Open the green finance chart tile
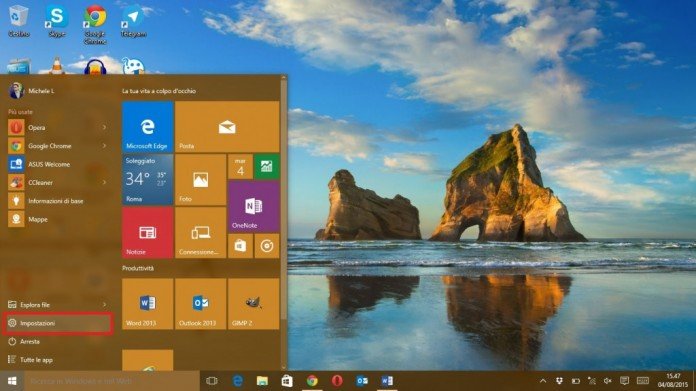 (266, 166)
